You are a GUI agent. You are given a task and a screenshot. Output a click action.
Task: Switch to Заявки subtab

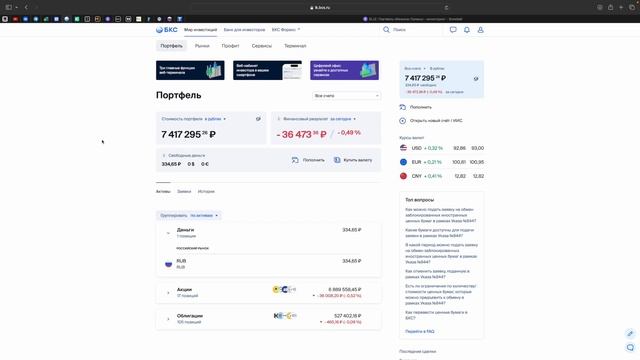184,191
